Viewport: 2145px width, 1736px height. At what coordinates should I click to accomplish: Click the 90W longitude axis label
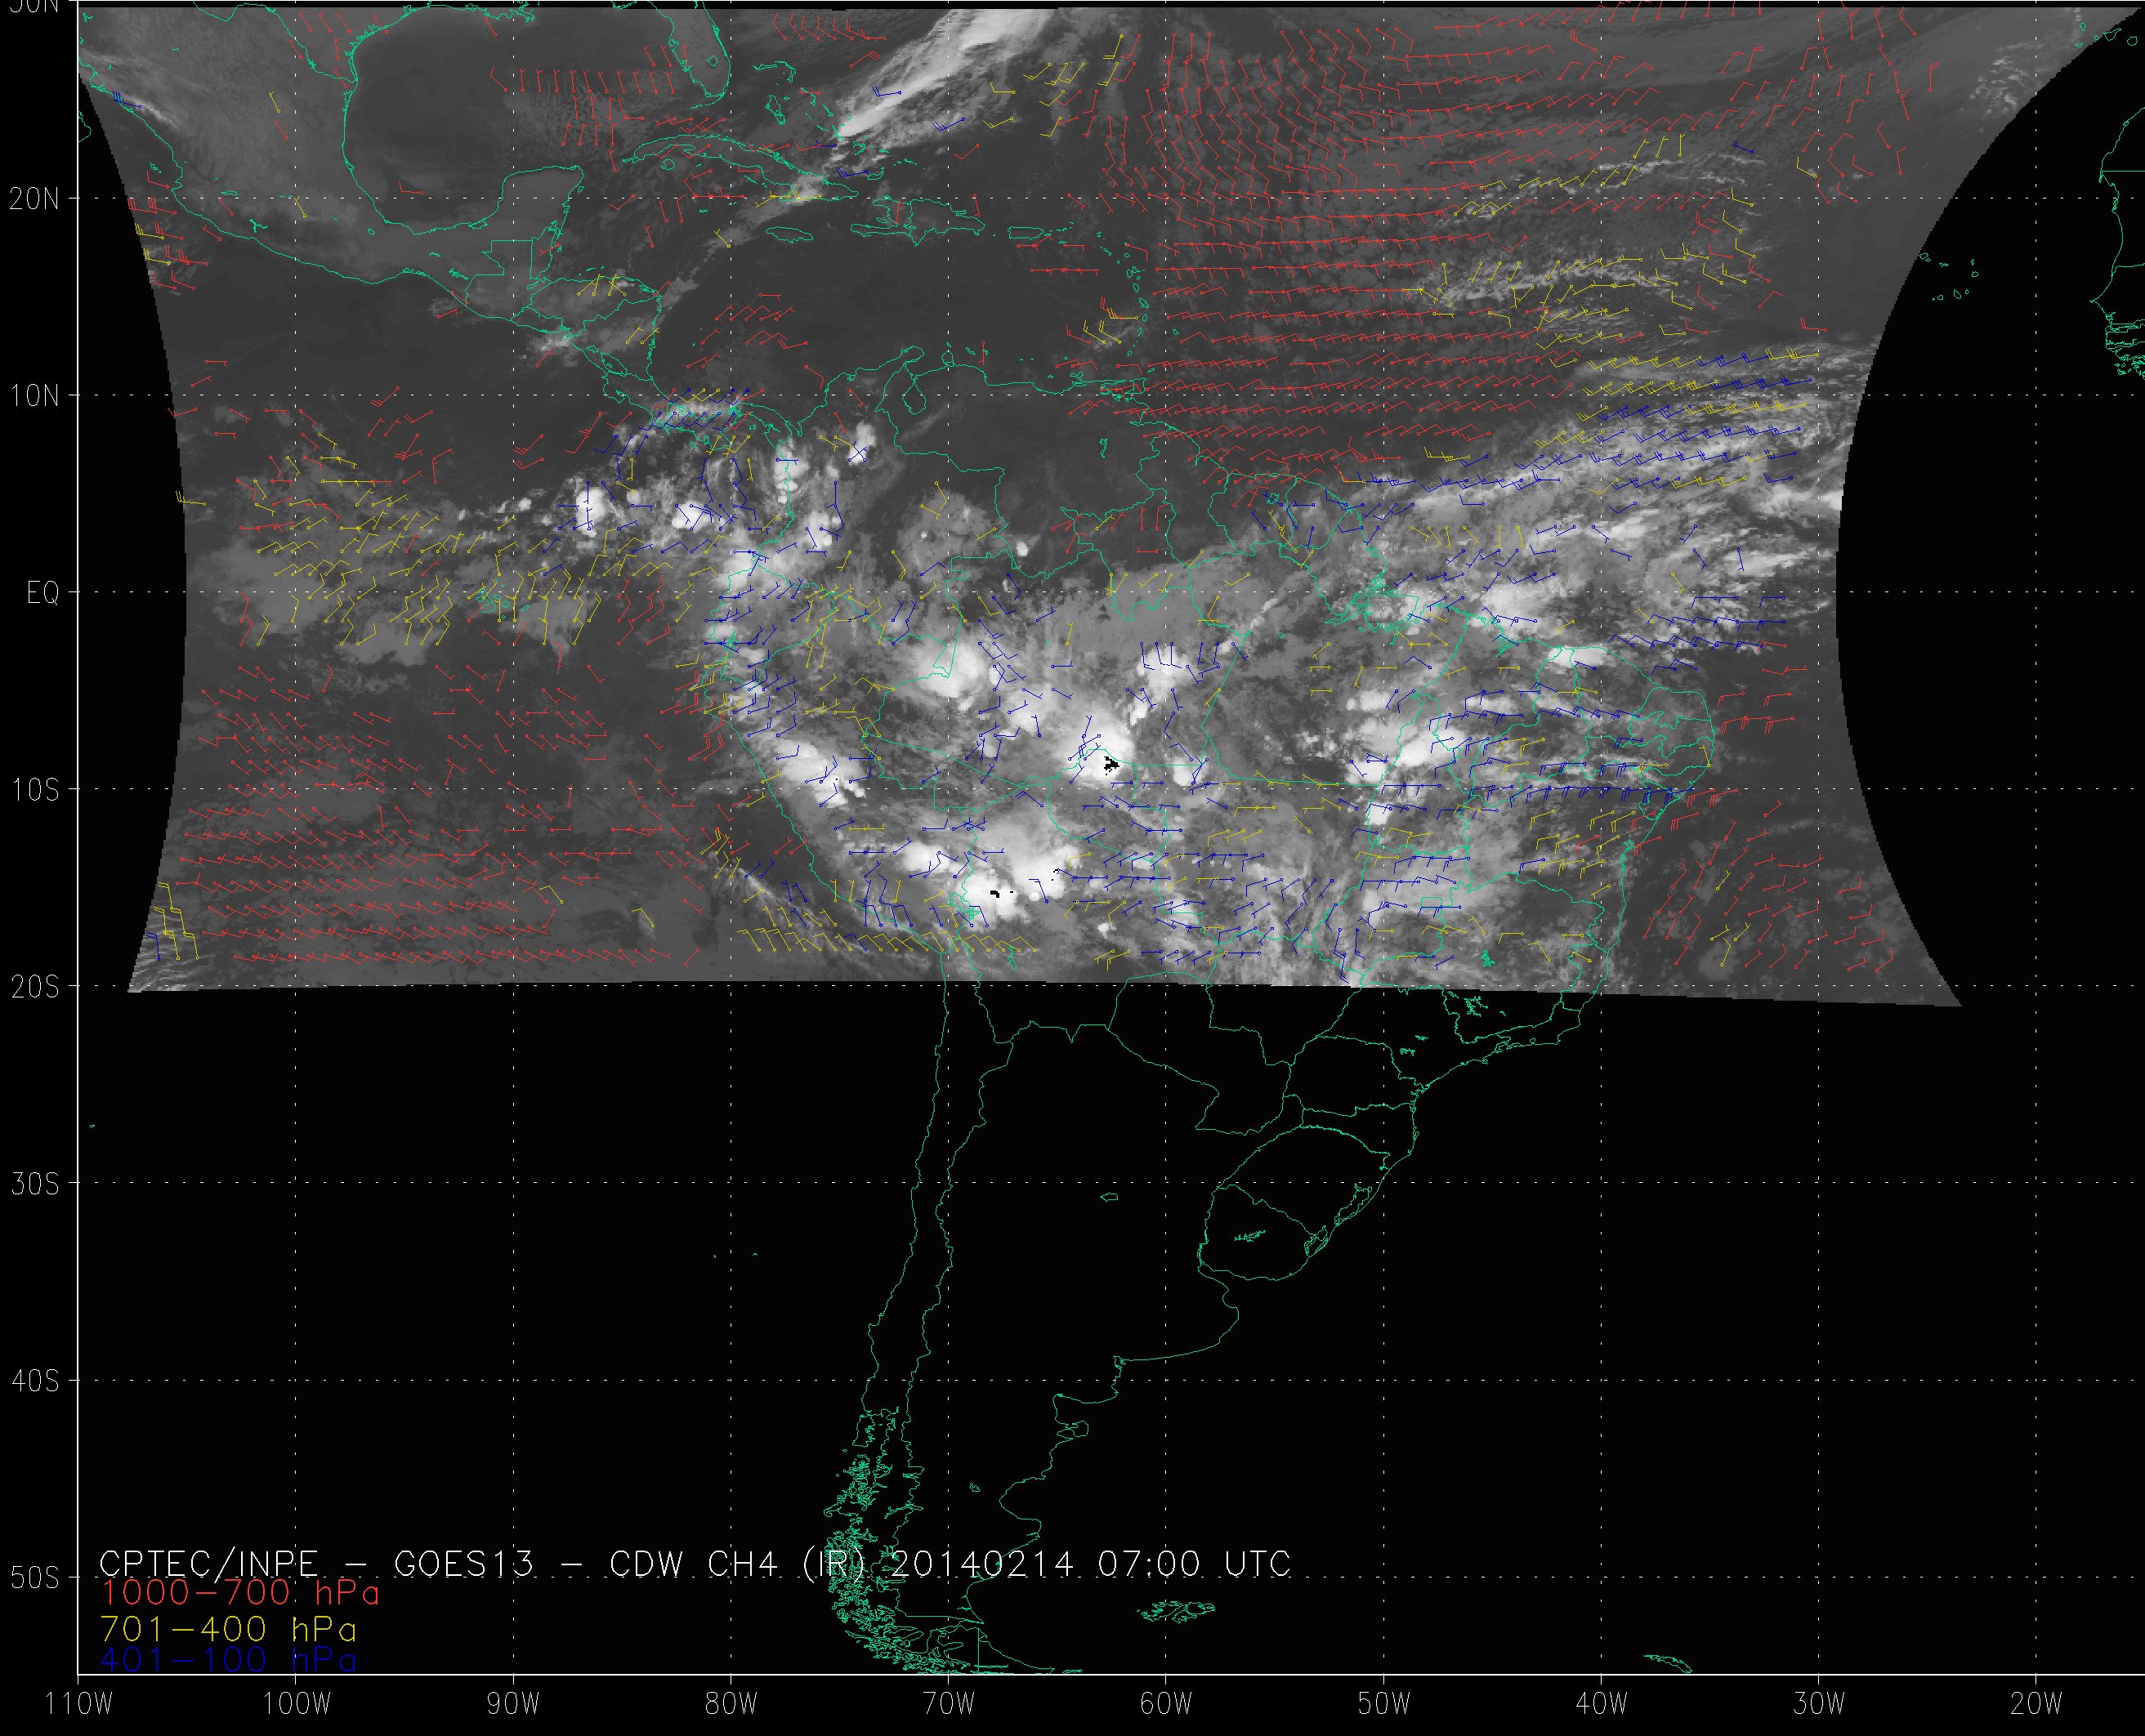click(513, 1704)
